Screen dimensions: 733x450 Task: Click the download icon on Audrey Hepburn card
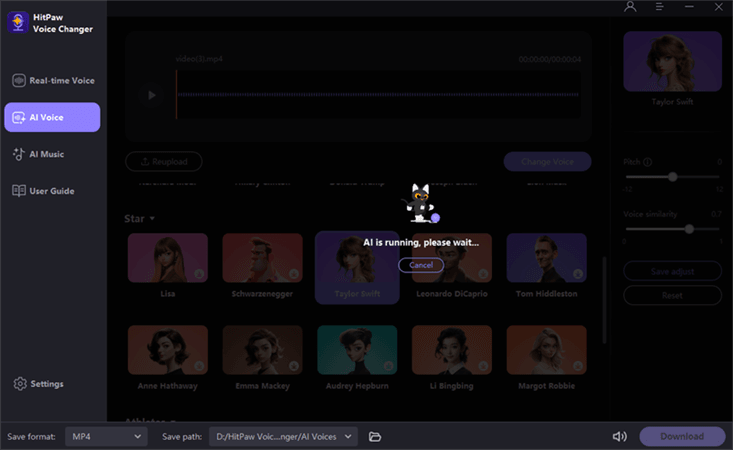[x=388, y=366]
